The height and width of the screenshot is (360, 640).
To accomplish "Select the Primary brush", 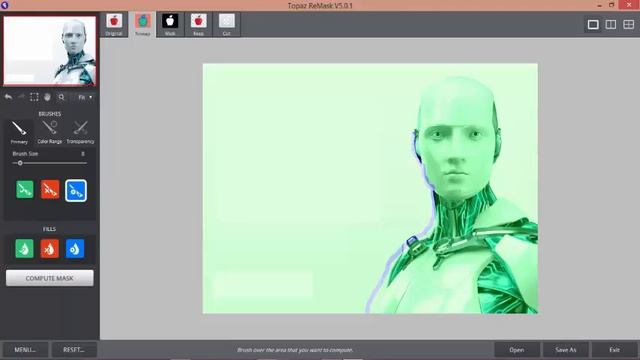I will click(x=19, y=132).
